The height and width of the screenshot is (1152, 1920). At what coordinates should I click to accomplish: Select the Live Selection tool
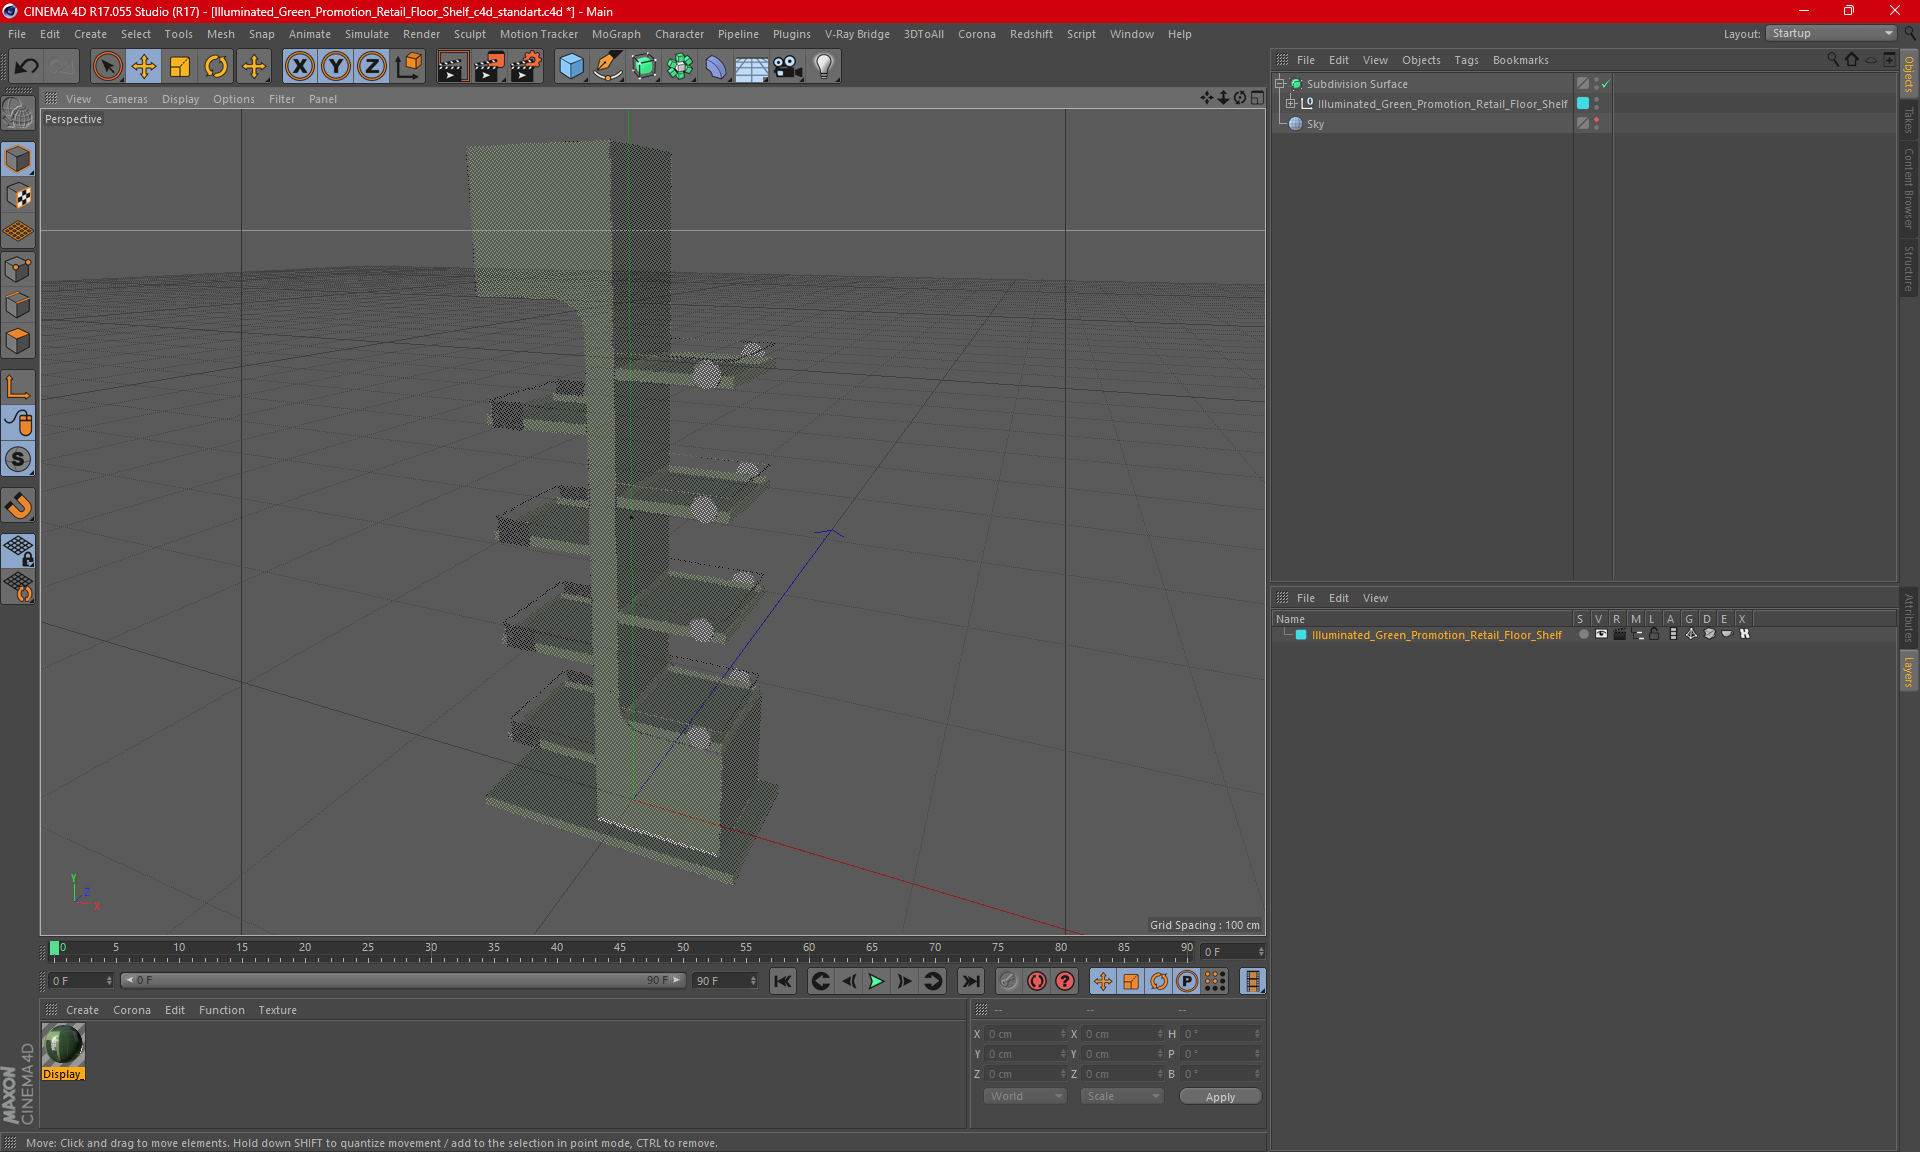pos(107,66)
